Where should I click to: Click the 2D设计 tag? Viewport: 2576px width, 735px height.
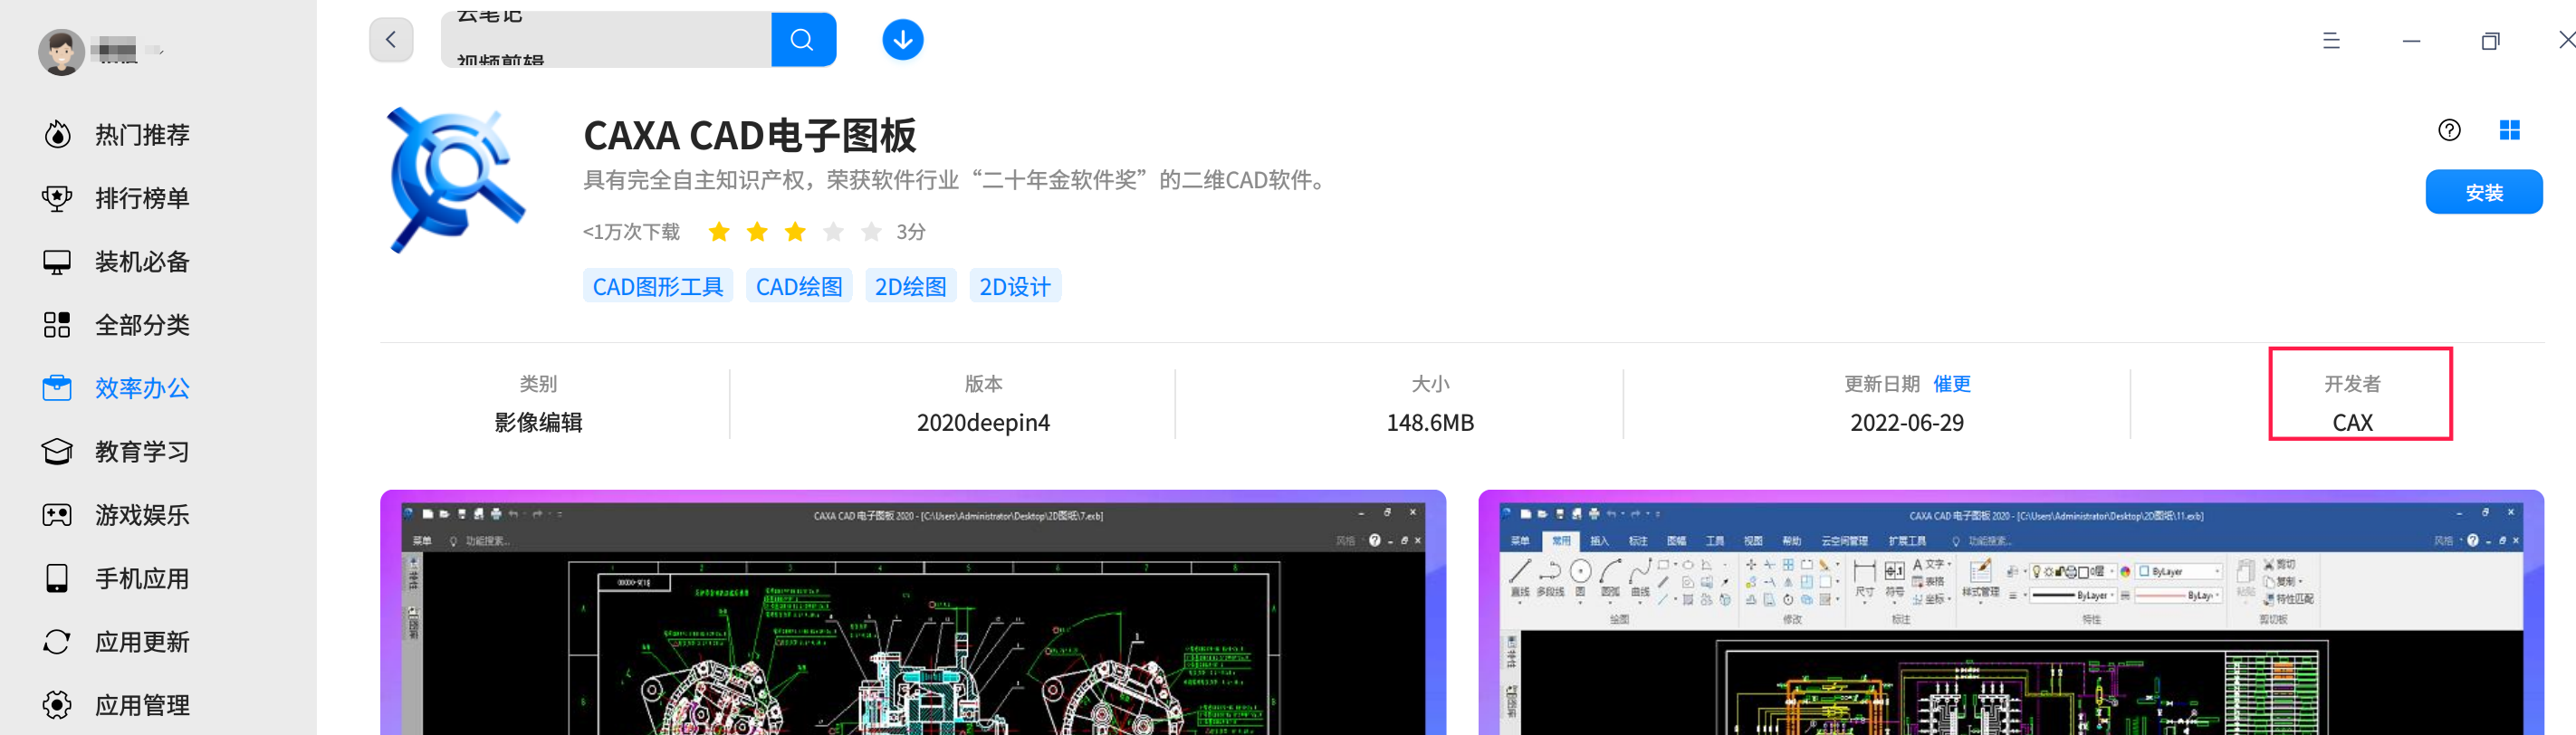coord(1015,286)
